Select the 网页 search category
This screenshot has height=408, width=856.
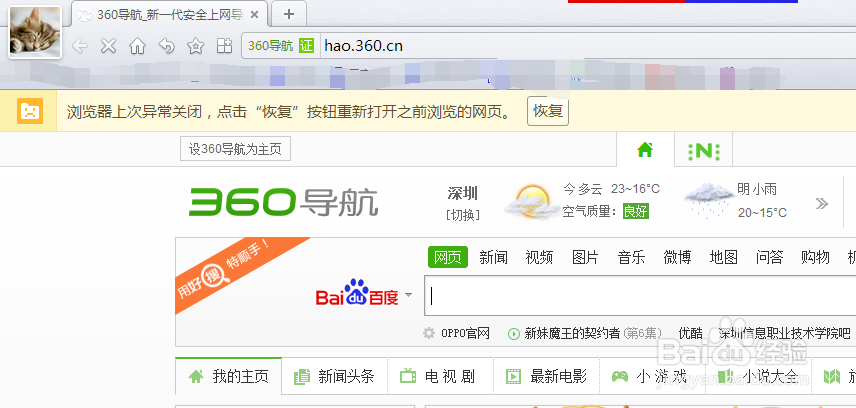tap(448, 257)
